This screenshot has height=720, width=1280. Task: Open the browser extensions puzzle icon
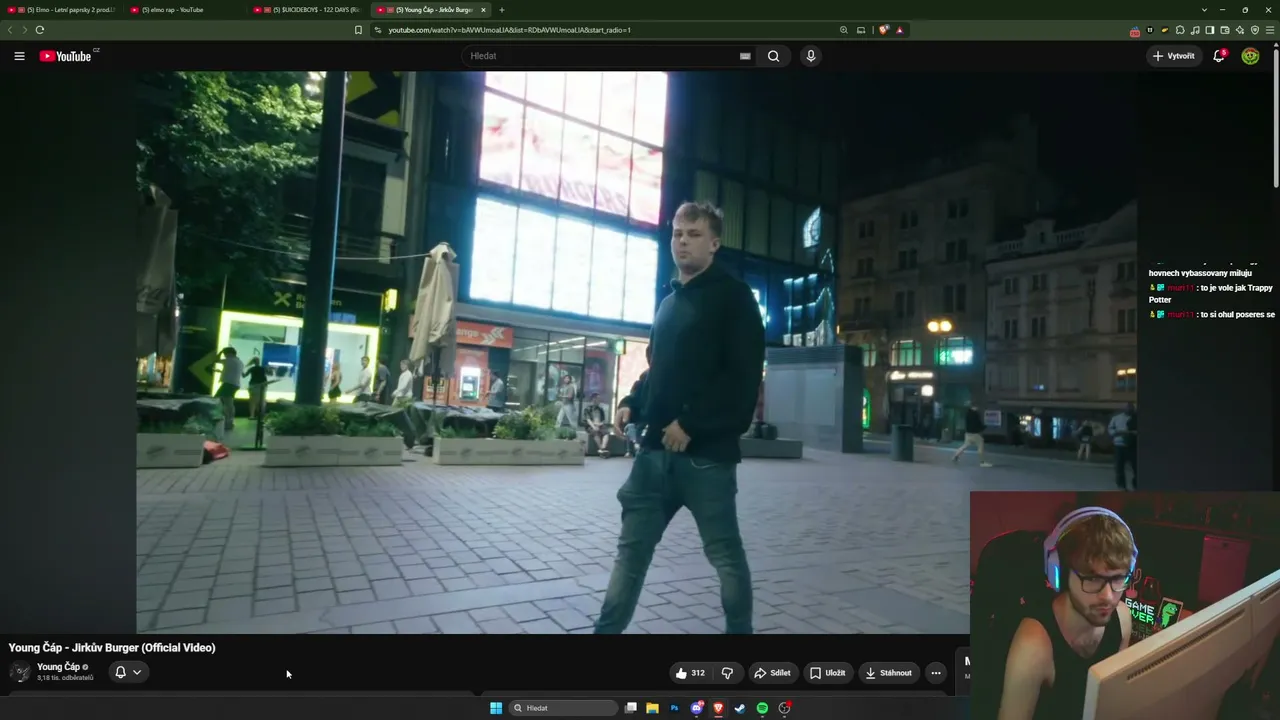click(x=1180, y=30)
